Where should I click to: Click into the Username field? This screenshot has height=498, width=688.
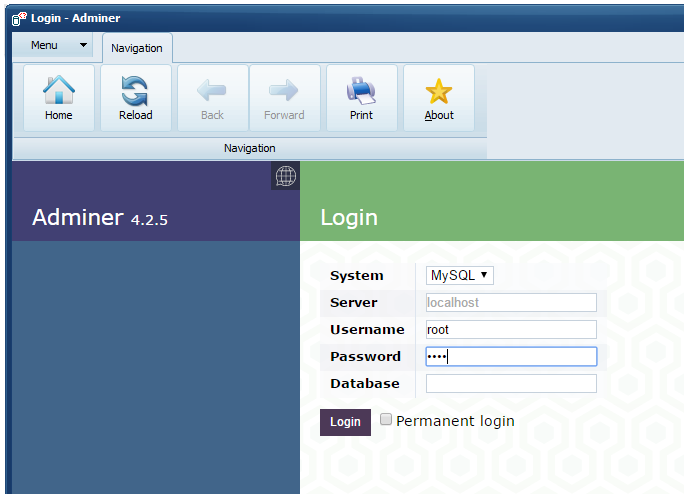pos(511,330)
